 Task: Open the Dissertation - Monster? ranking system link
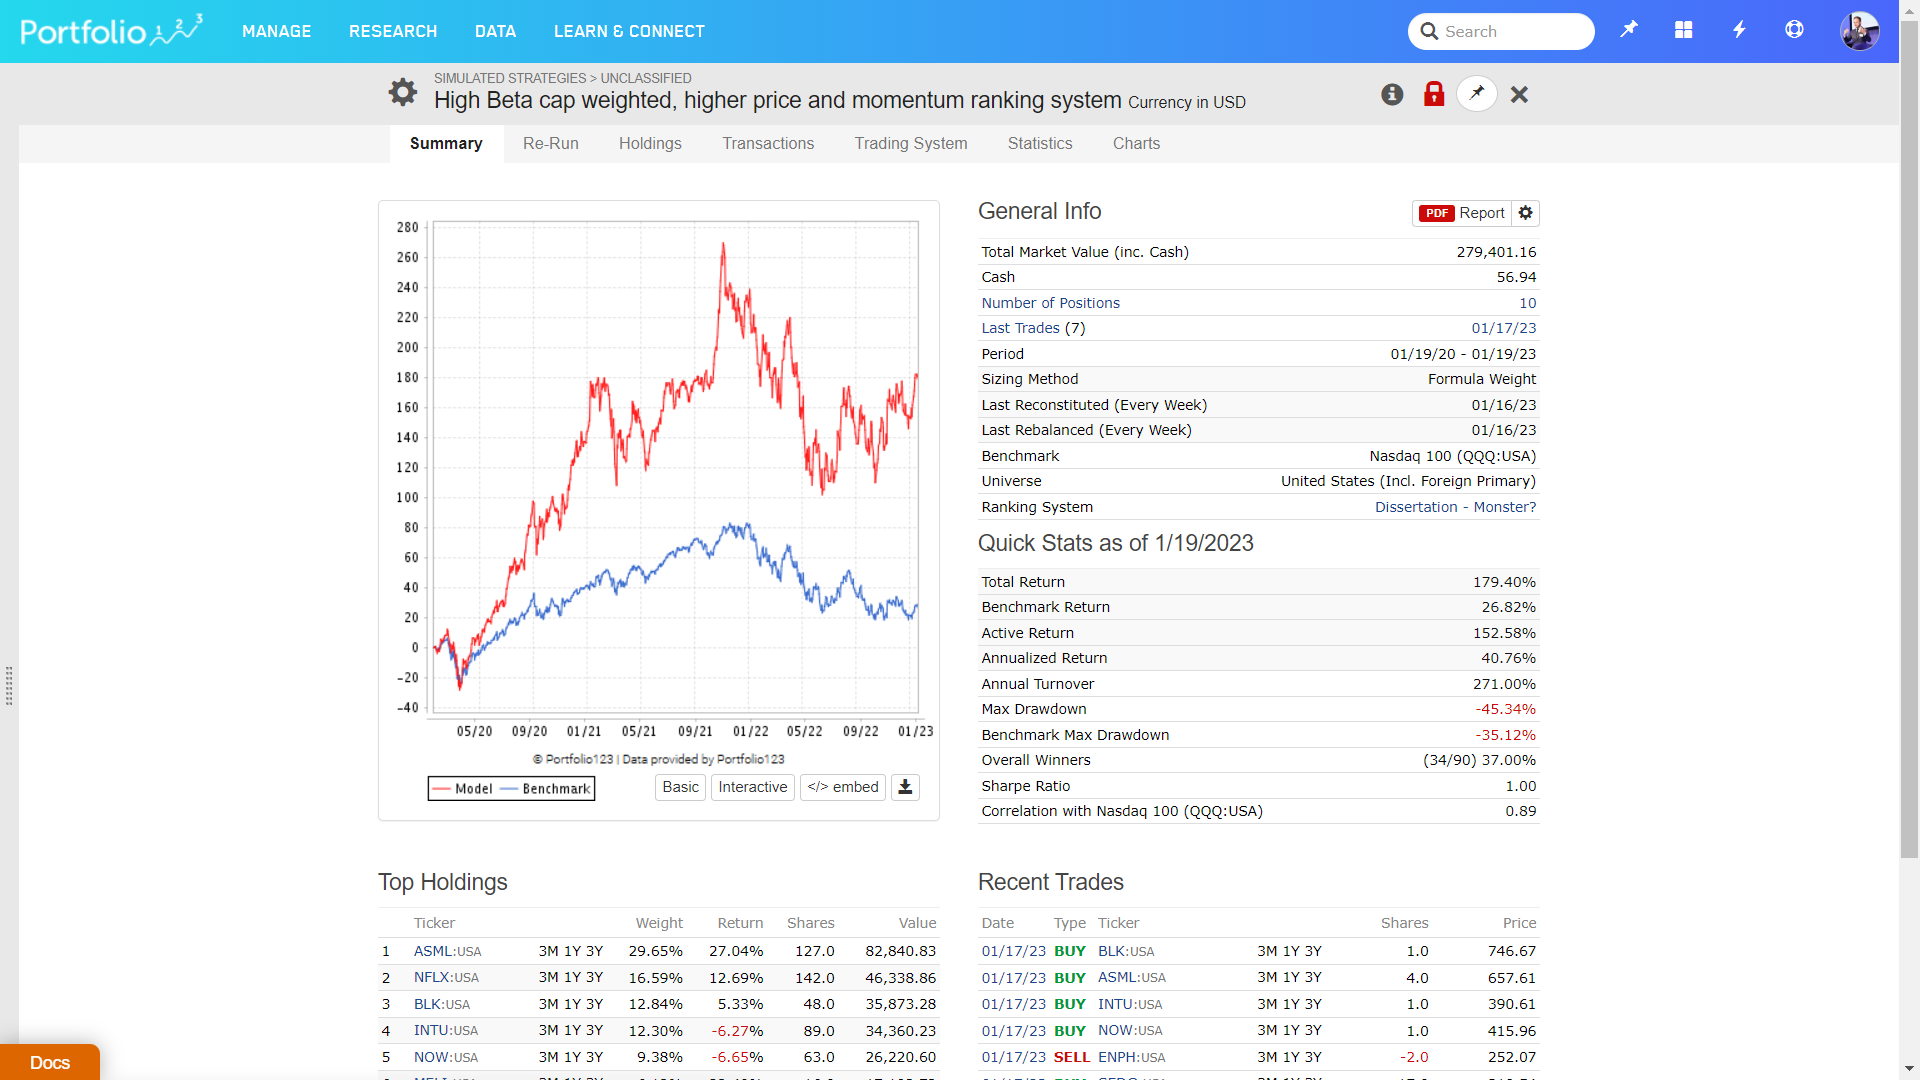(1455, 507)
